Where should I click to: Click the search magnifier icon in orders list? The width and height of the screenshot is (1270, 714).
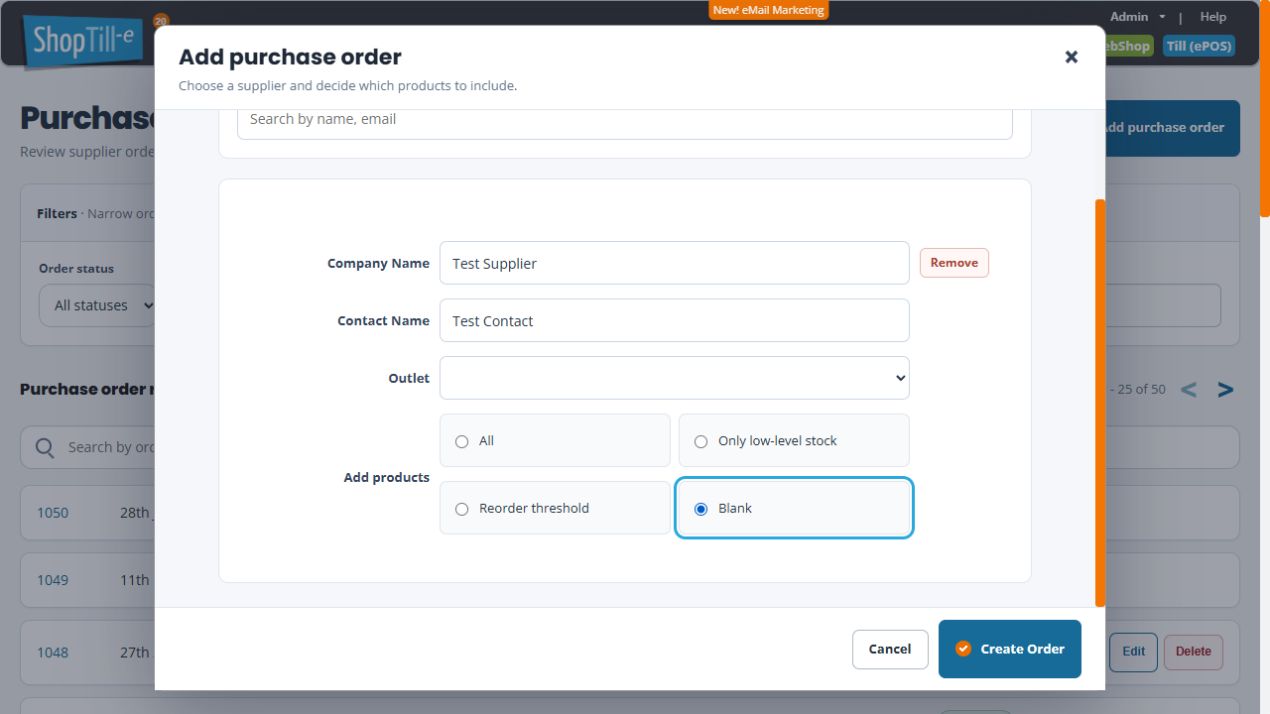(x=45, y=448)
